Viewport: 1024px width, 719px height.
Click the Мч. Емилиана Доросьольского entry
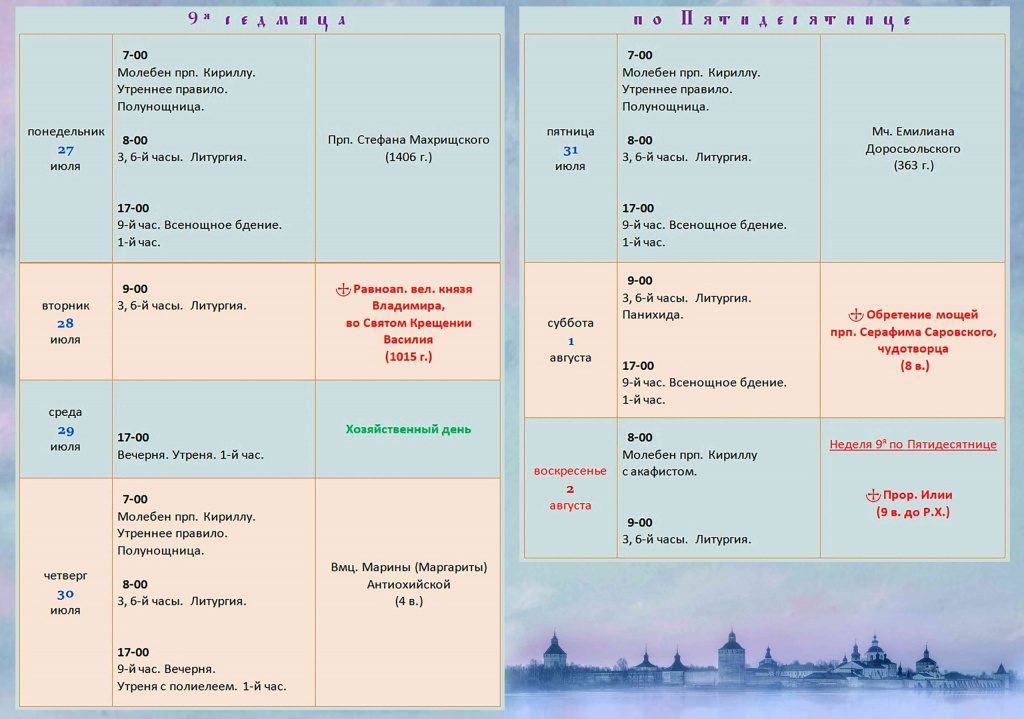pos(913,148)
